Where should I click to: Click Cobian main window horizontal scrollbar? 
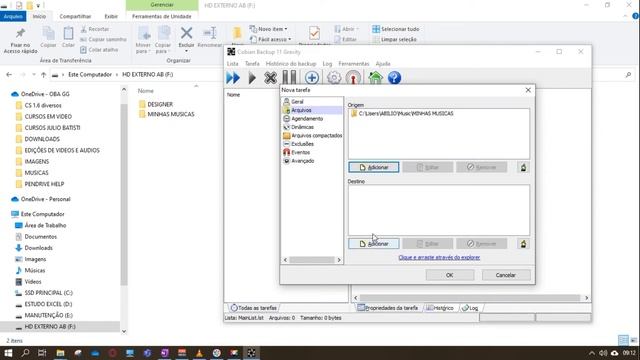pyautogui.click(x=470, y=298)
